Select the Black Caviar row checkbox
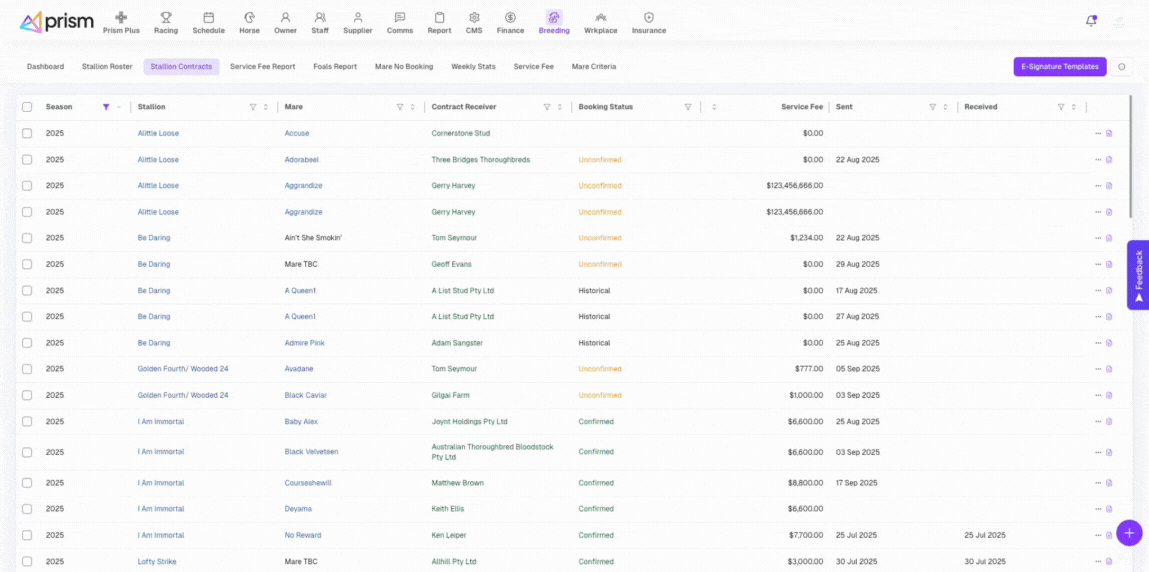1149x572 pixels. (x=27, y=395)
